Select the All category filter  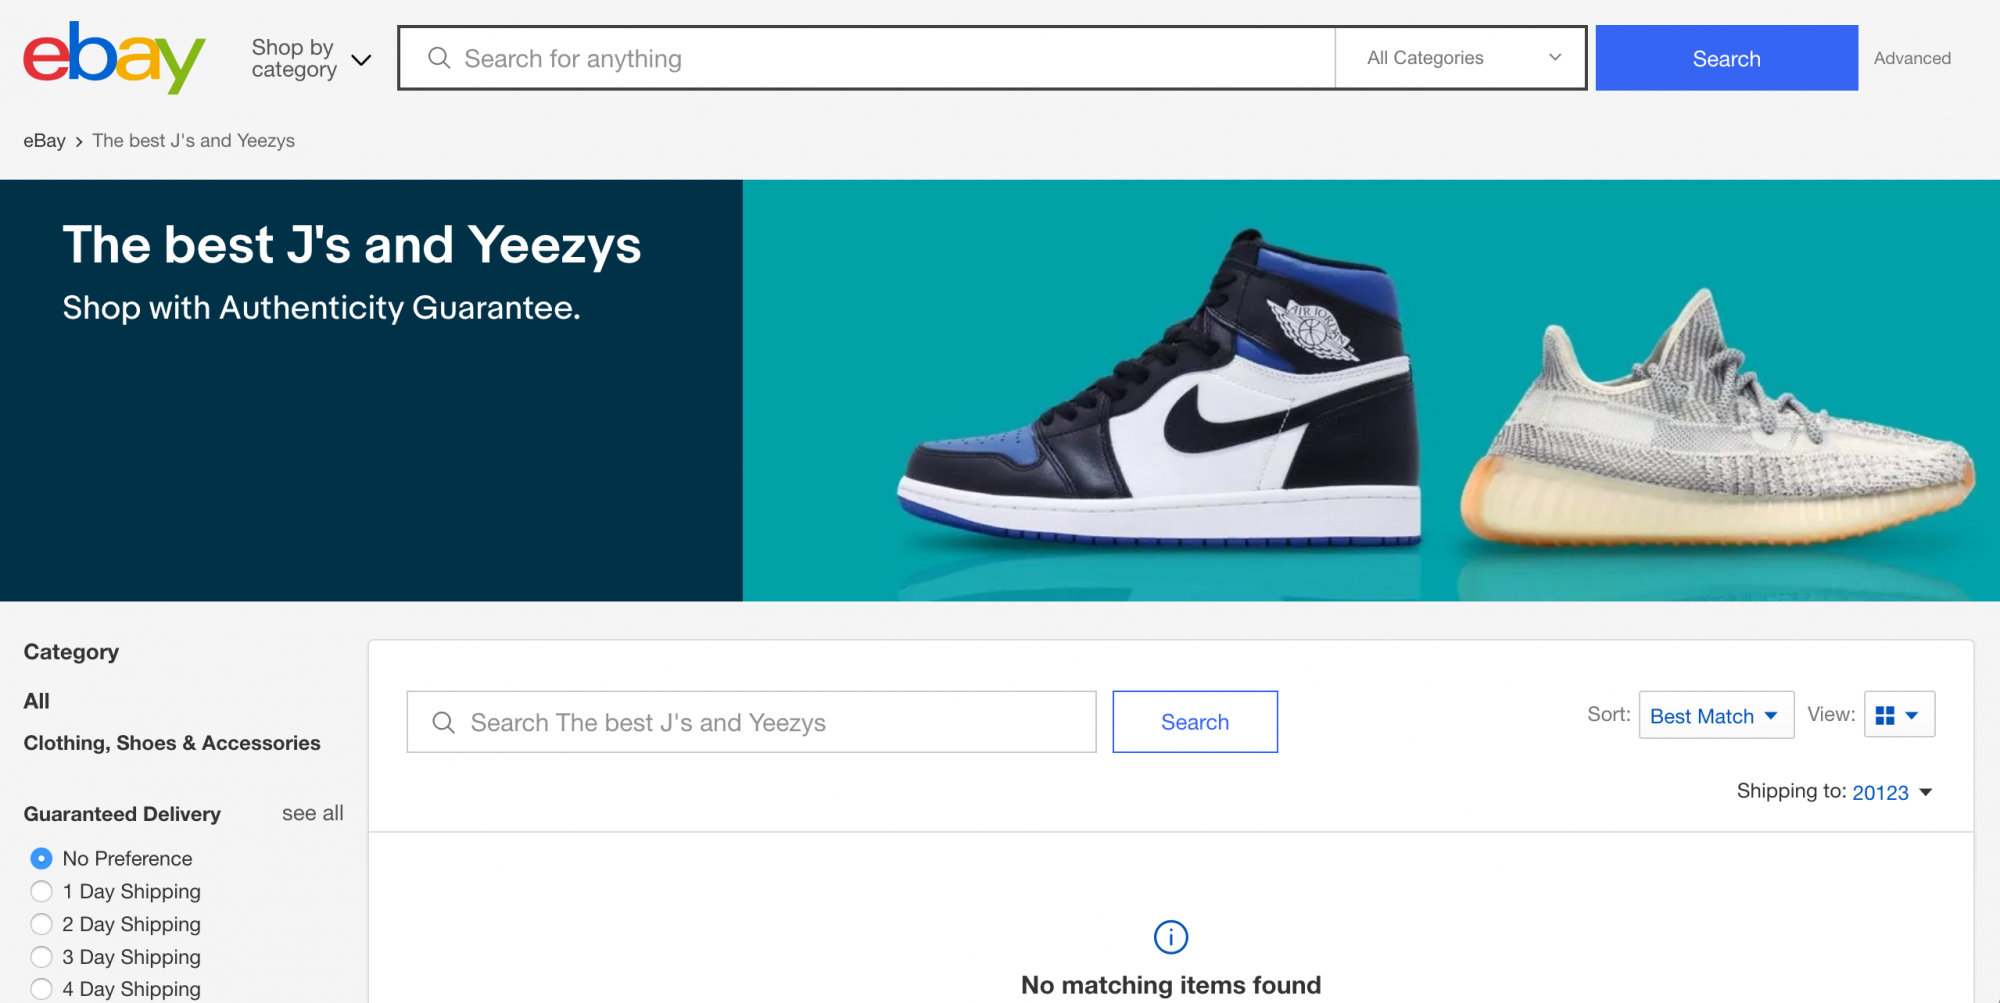(37, 701)
